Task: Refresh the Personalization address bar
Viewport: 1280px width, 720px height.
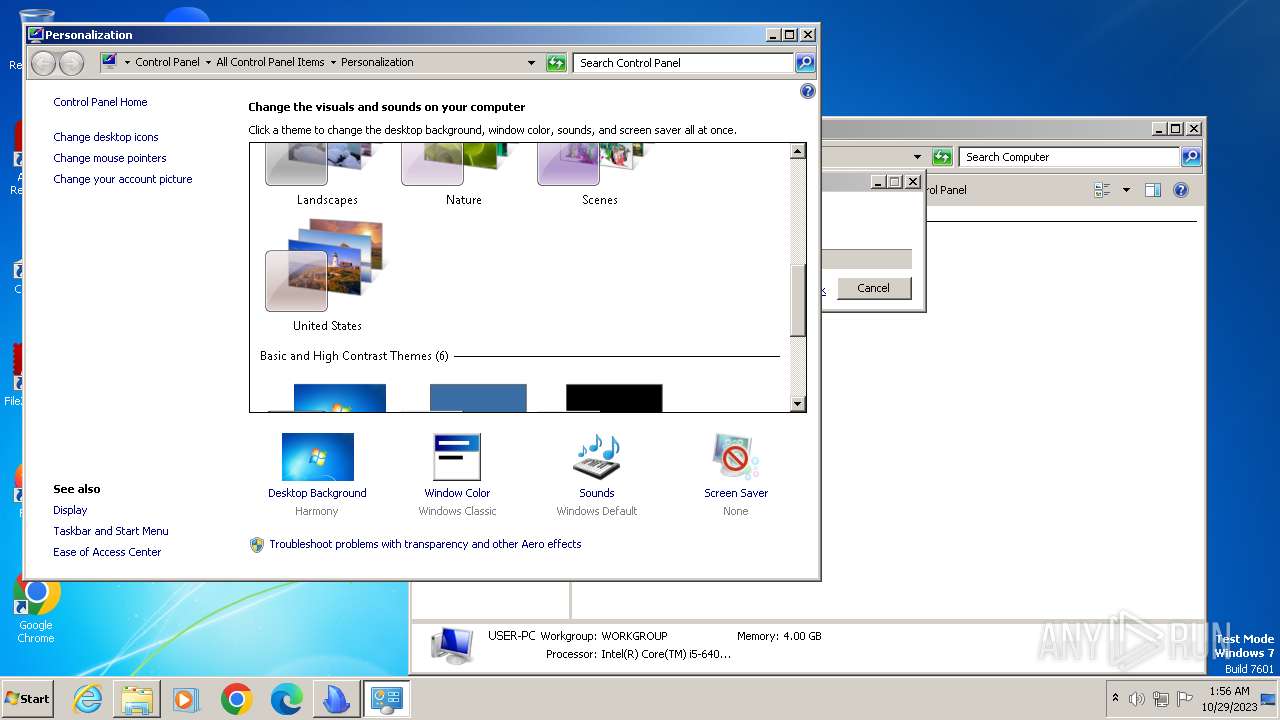Action: pos(556,63)
